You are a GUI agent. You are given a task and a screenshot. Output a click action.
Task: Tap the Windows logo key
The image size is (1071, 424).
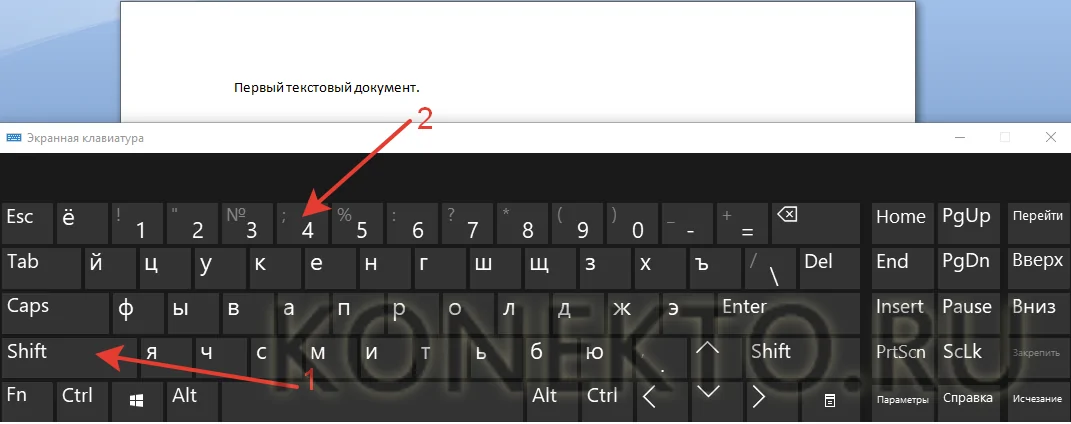[137, 401]
